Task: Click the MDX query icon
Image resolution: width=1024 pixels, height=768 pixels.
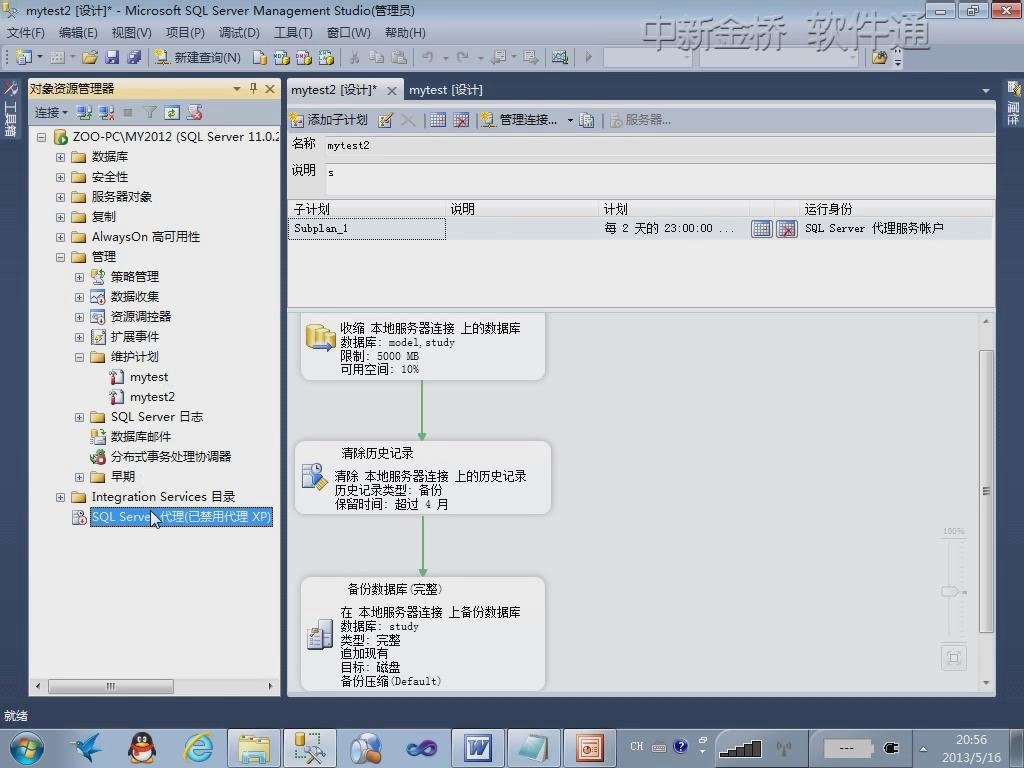Action: pyautogui.click(x=281, y=57)
